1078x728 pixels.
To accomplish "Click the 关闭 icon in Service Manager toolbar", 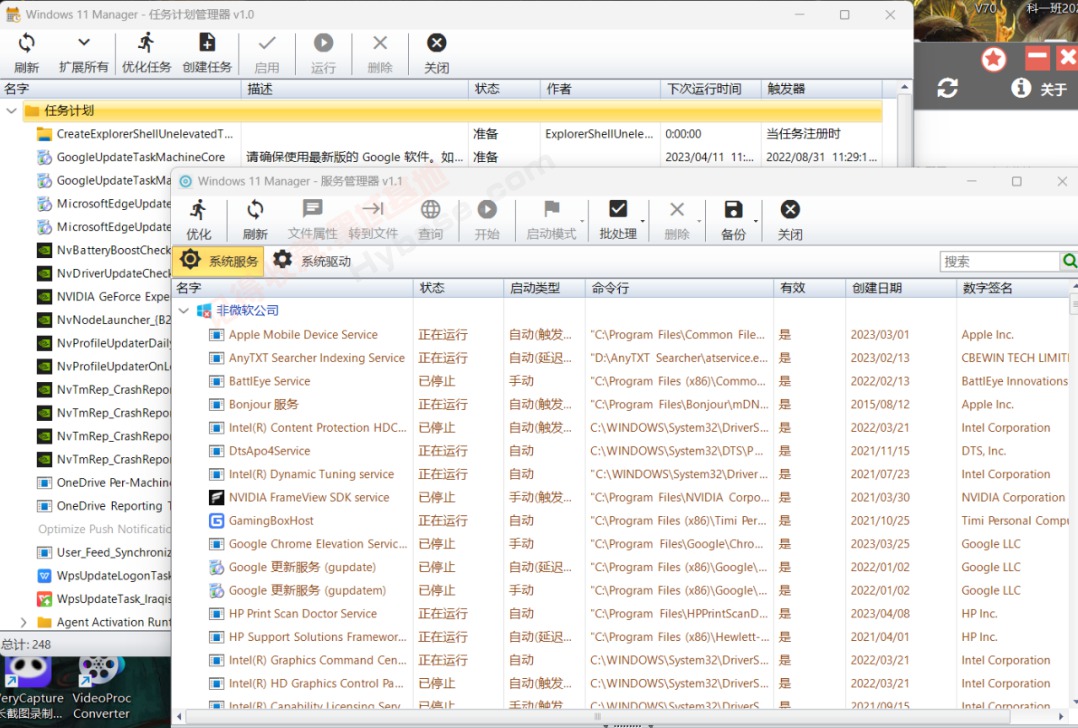I will 790,209.
